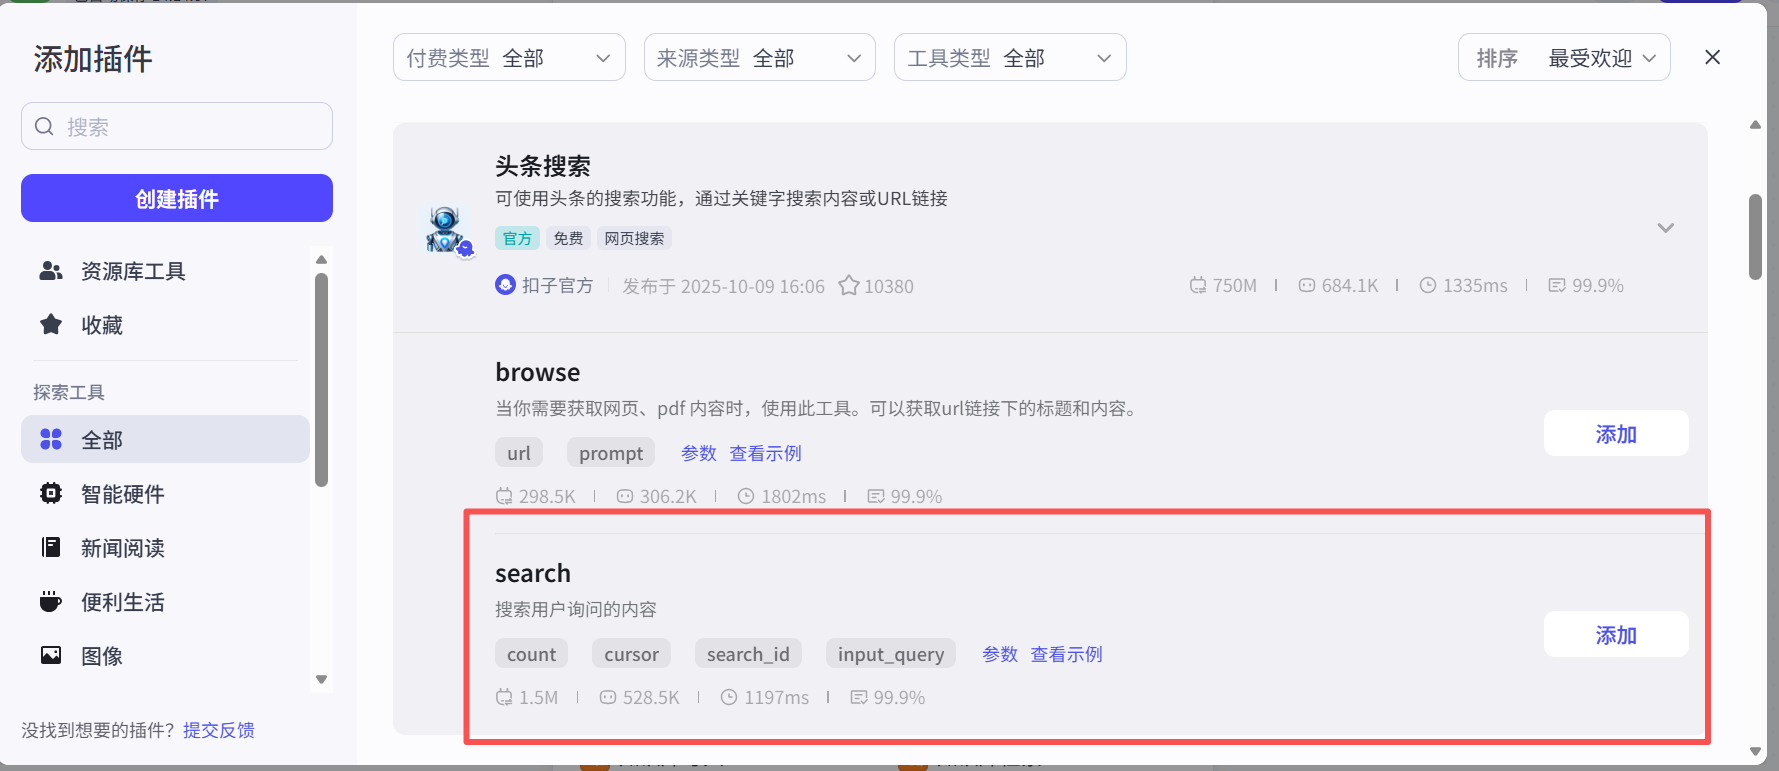Select 资源库工具 in sidebar
The height and width of the screenshot is (771, 1779).
tap(165, 271)
